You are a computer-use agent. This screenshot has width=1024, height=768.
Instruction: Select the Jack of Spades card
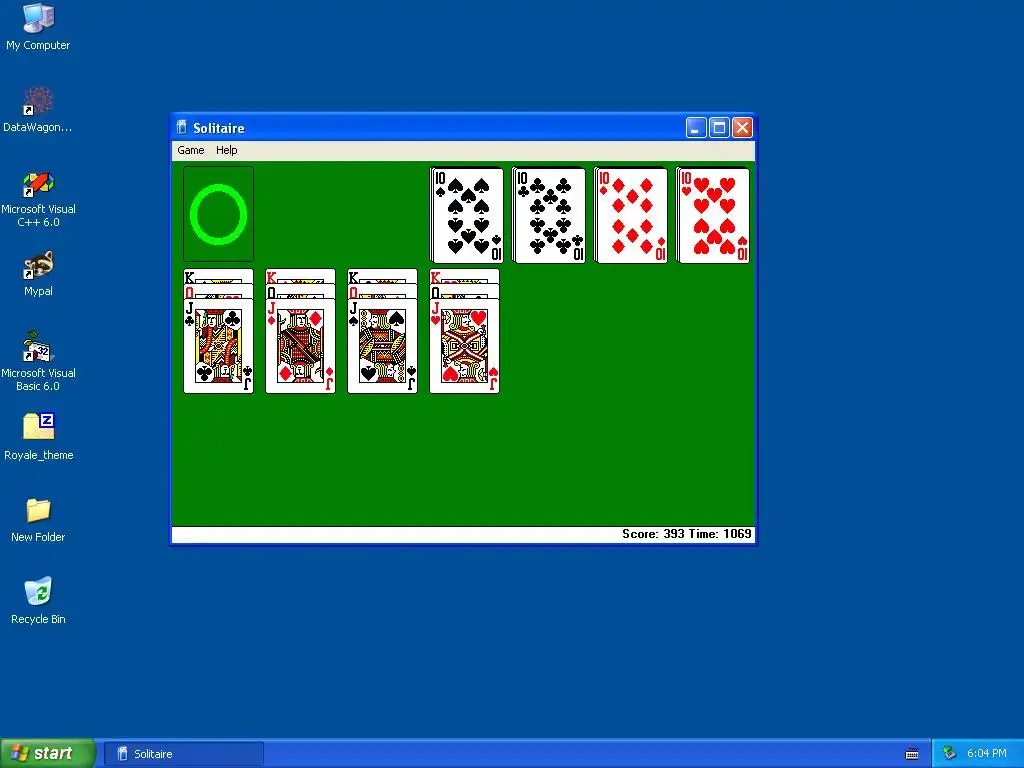(382, 345)
